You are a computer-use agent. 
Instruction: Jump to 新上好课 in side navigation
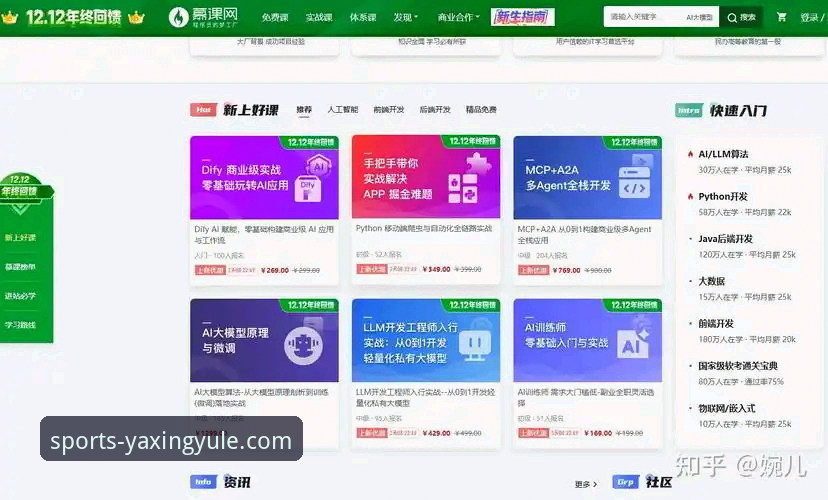[x=21, y=238]
